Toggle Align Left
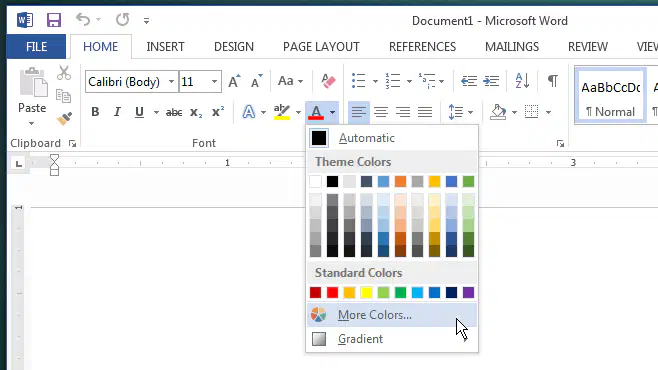The image size is (658, 370). (x=359, y=112)
